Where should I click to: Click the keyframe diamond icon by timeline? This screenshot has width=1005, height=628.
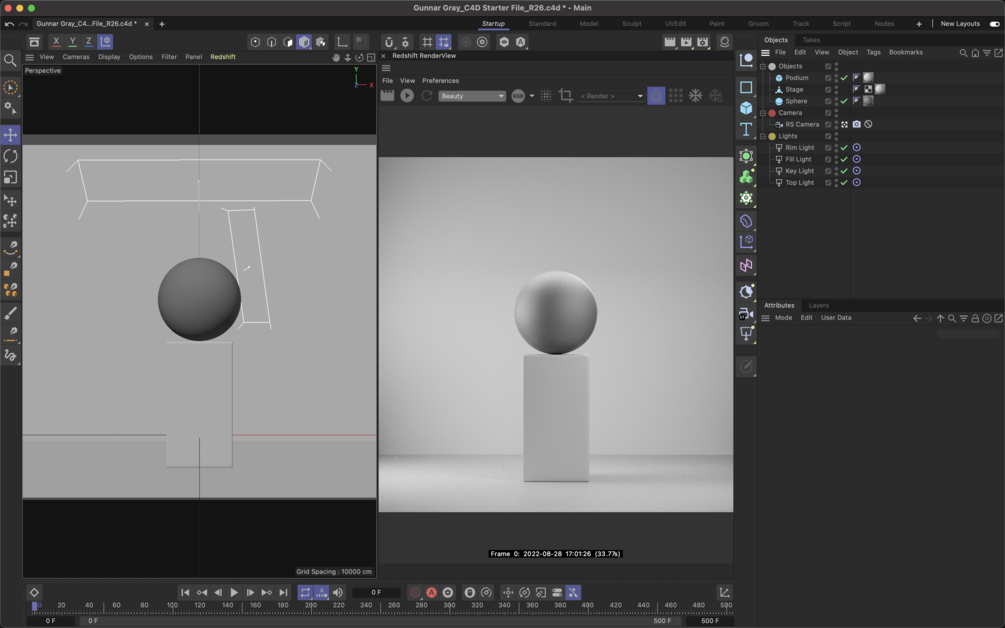pyautogui.click(x=35, y=592)
